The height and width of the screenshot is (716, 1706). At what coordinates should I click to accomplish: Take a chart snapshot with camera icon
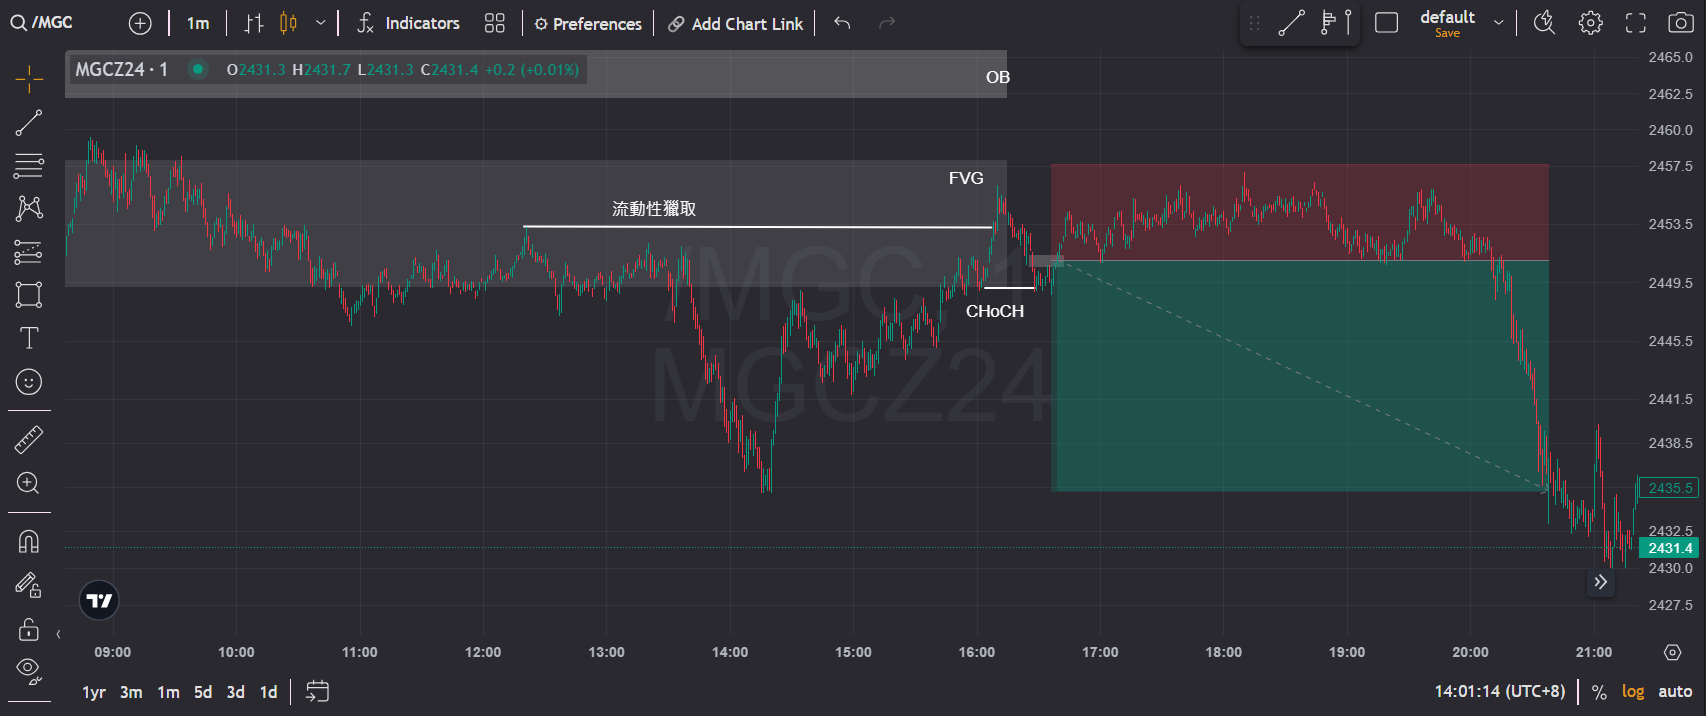pyautogui.click(x=1681, y=23)
